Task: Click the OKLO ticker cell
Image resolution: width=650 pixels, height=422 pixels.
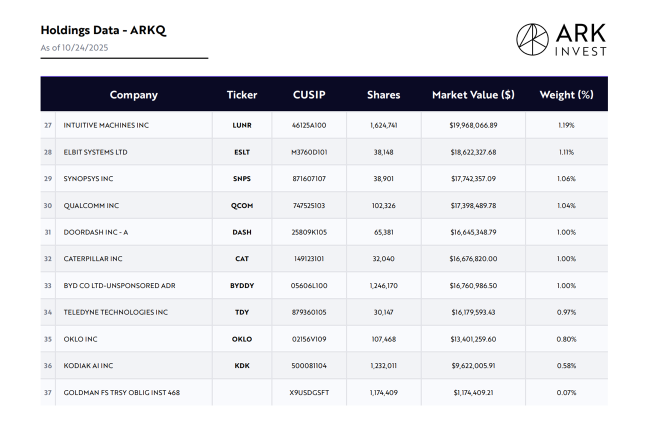Action: (x=242, y=339)
